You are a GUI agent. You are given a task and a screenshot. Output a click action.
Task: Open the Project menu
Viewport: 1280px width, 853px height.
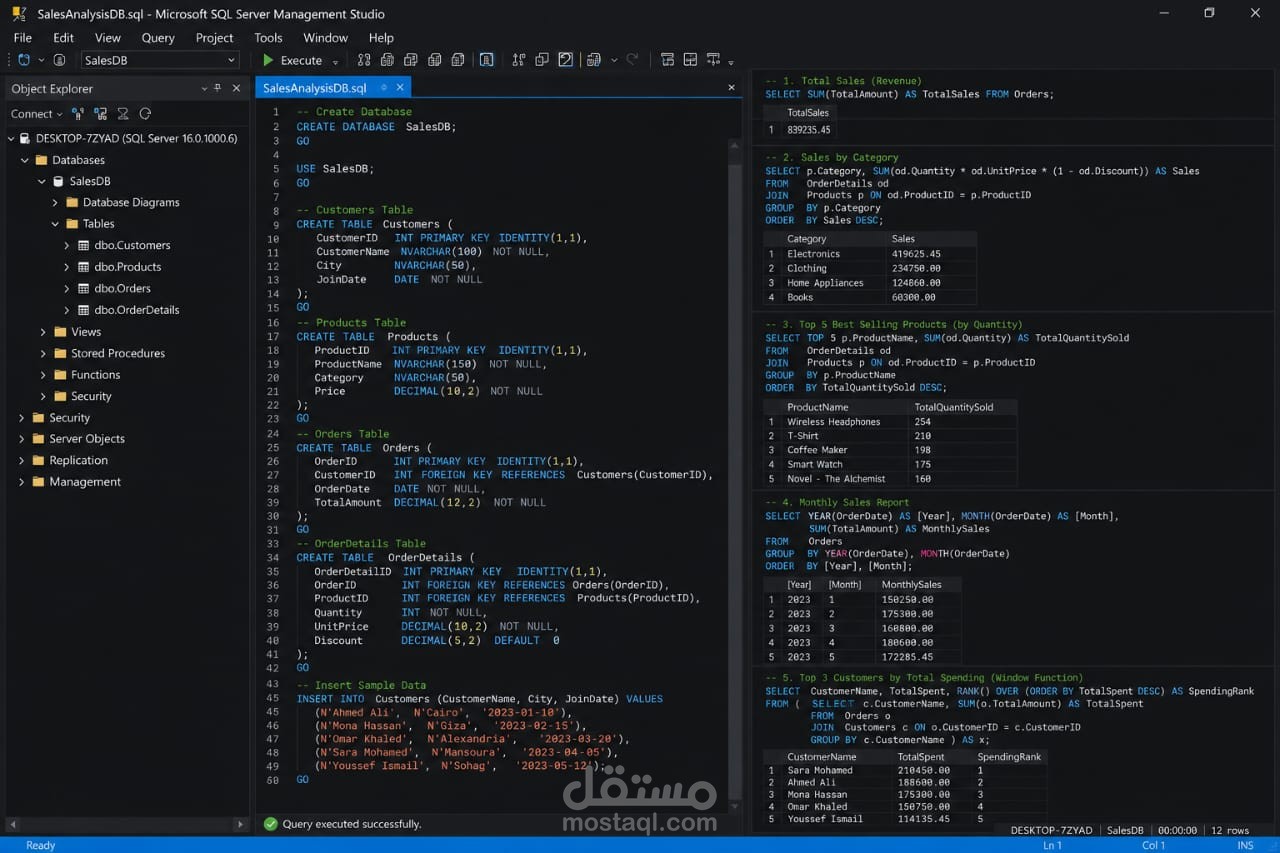point(214,37)
